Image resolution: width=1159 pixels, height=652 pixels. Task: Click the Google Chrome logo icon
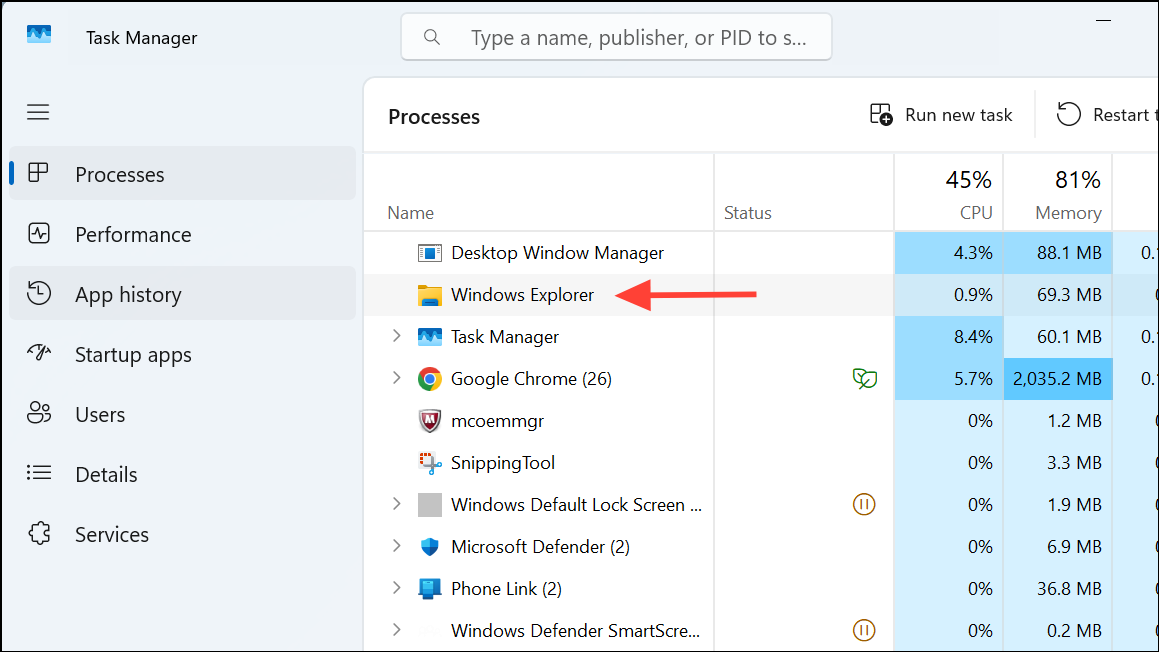click(429, 379)
